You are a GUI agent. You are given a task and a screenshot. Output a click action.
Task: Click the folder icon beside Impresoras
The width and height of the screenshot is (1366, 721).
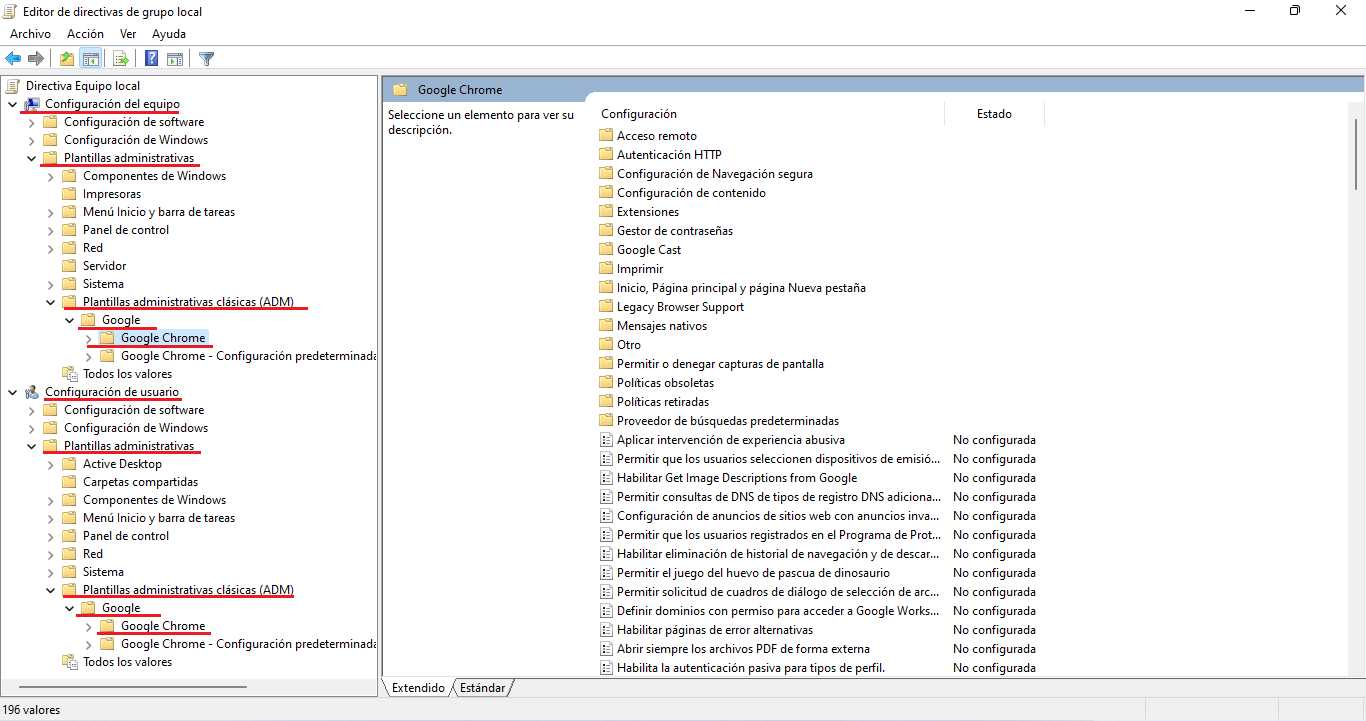69,193
